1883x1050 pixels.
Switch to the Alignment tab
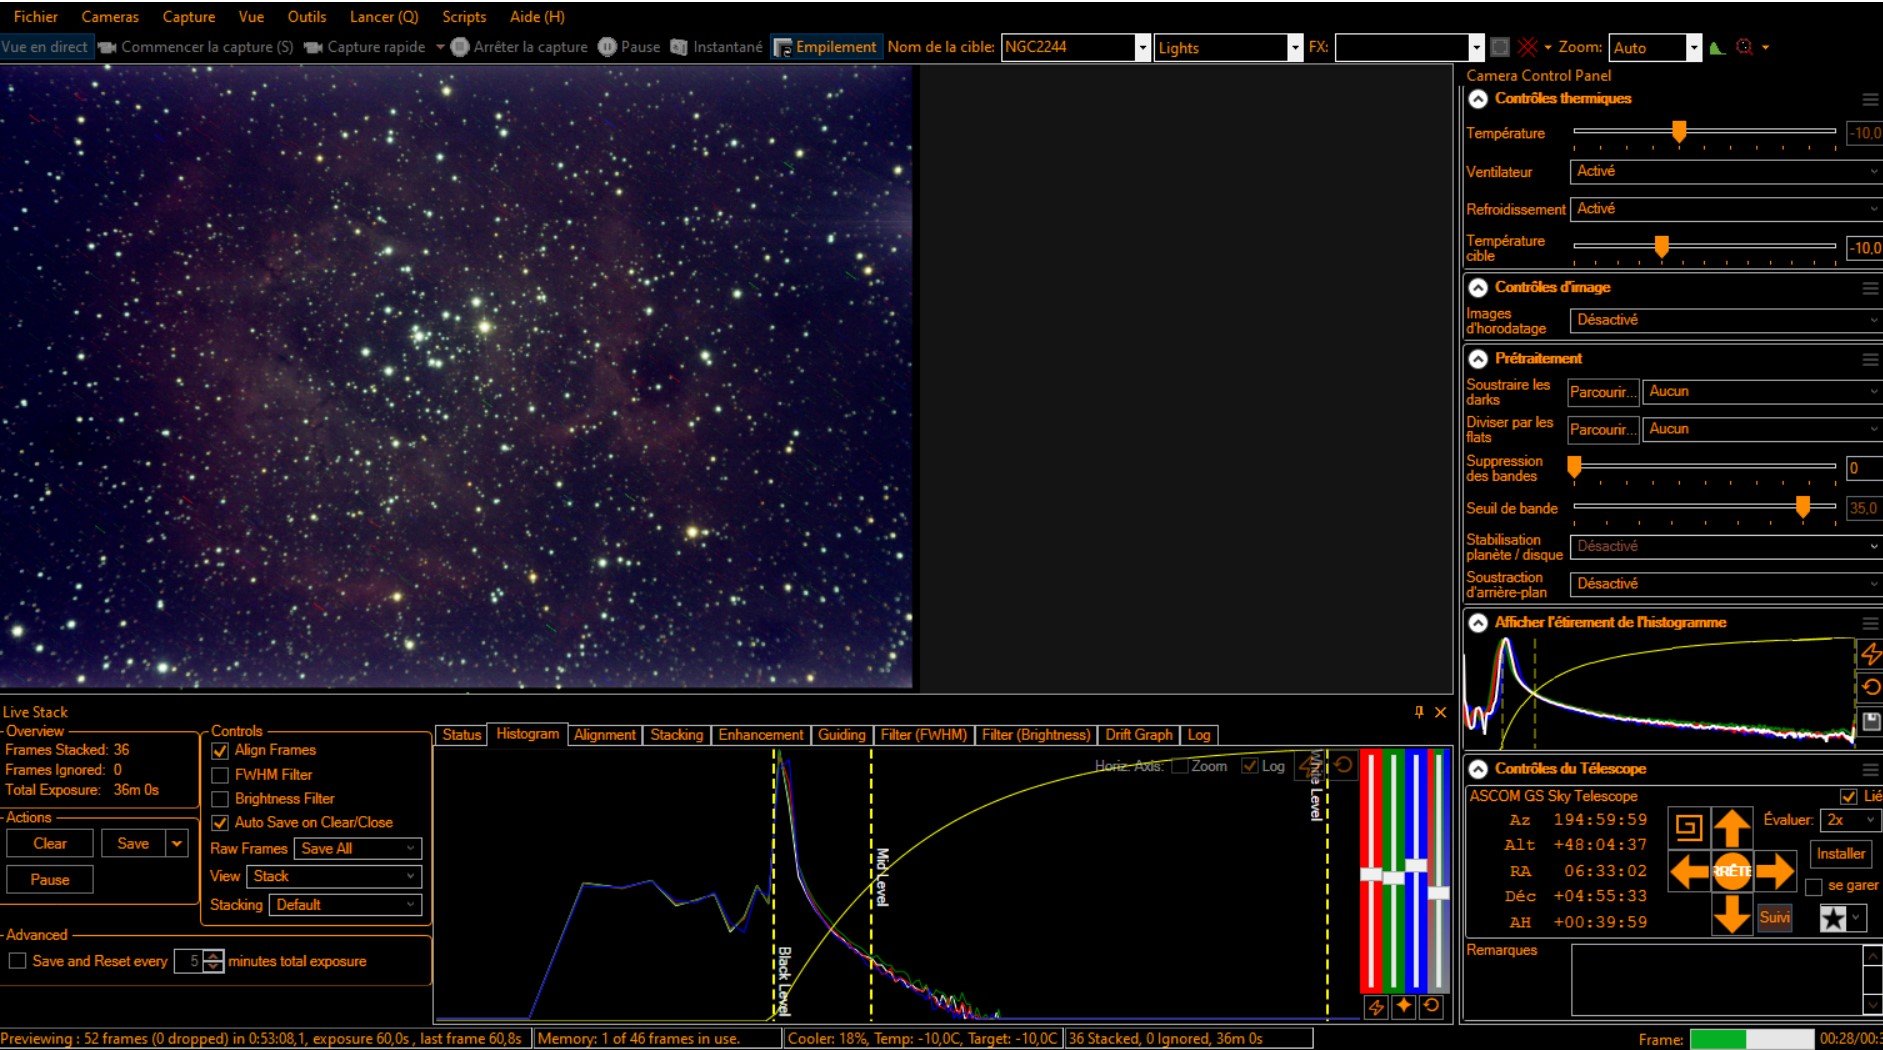pos(605,735)
